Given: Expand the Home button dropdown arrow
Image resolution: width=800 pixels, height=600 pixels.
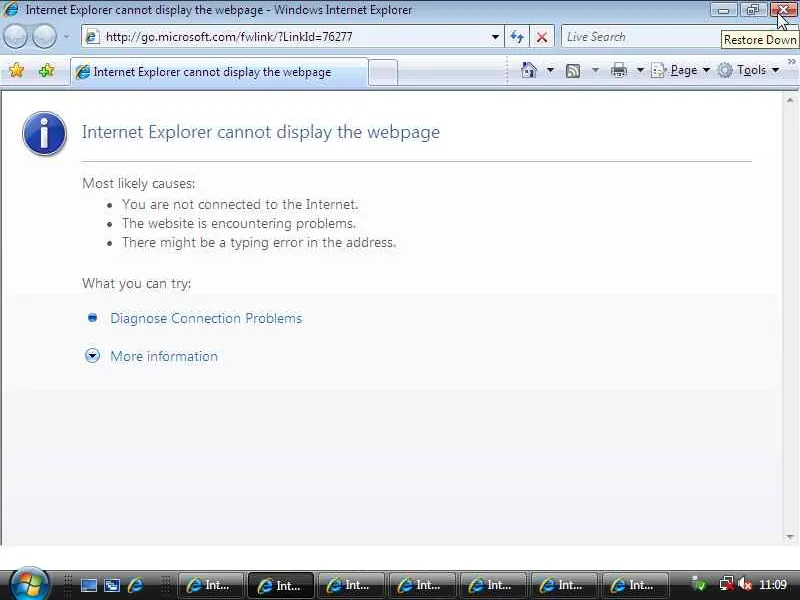Looking at the screenshot, I should pyautogui.click(x=550, y=70).
